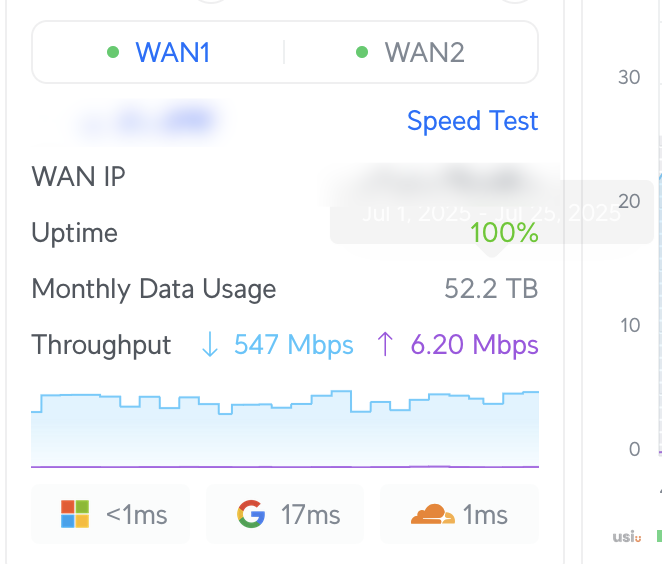
Task: Run the Speed Test
Action: coord(472,121)
